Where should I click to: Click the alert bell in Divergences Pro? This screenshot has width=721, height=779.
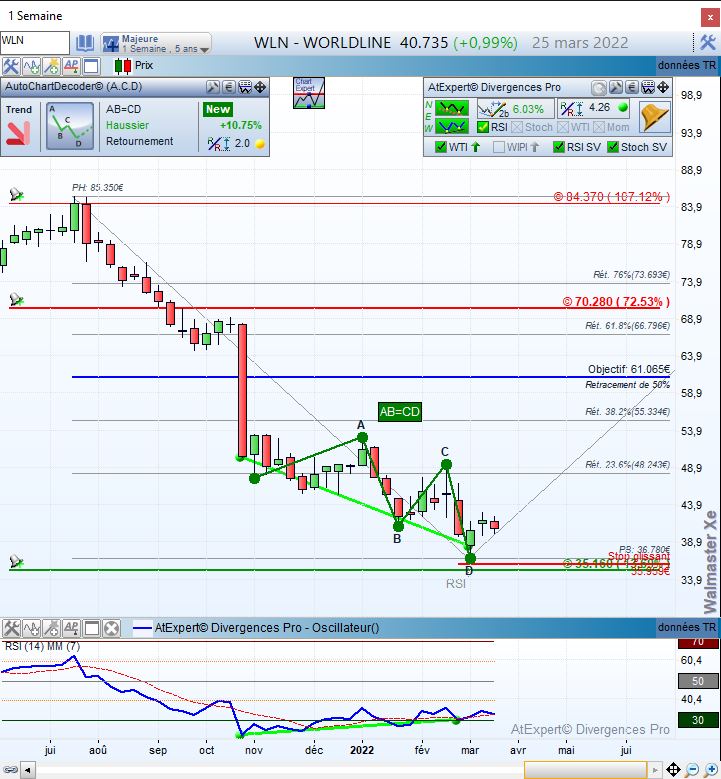[654, 117]
